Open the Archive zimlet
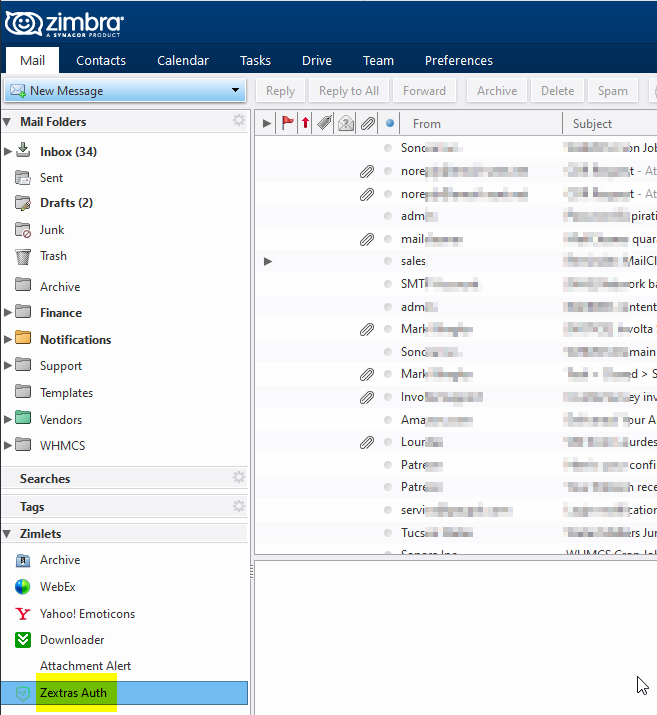This screenshot has width=657, height=715. point(60,560)
